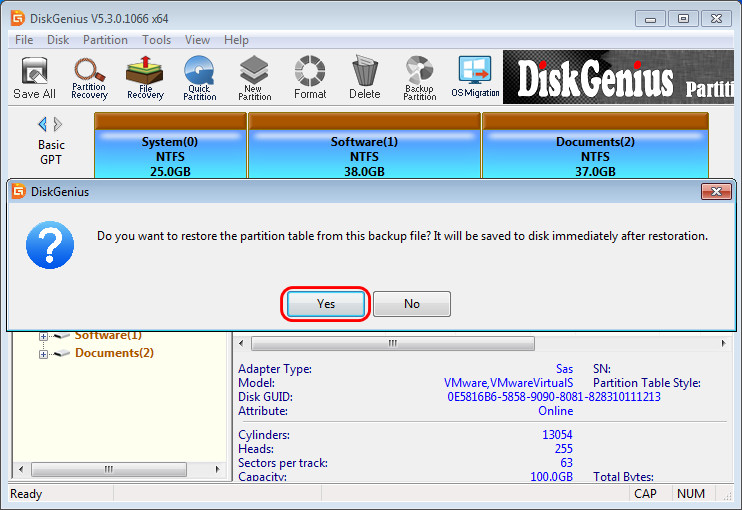Click the DiskGenius banner image
Viewport: 742px width, 510px height.
point(618,77)
